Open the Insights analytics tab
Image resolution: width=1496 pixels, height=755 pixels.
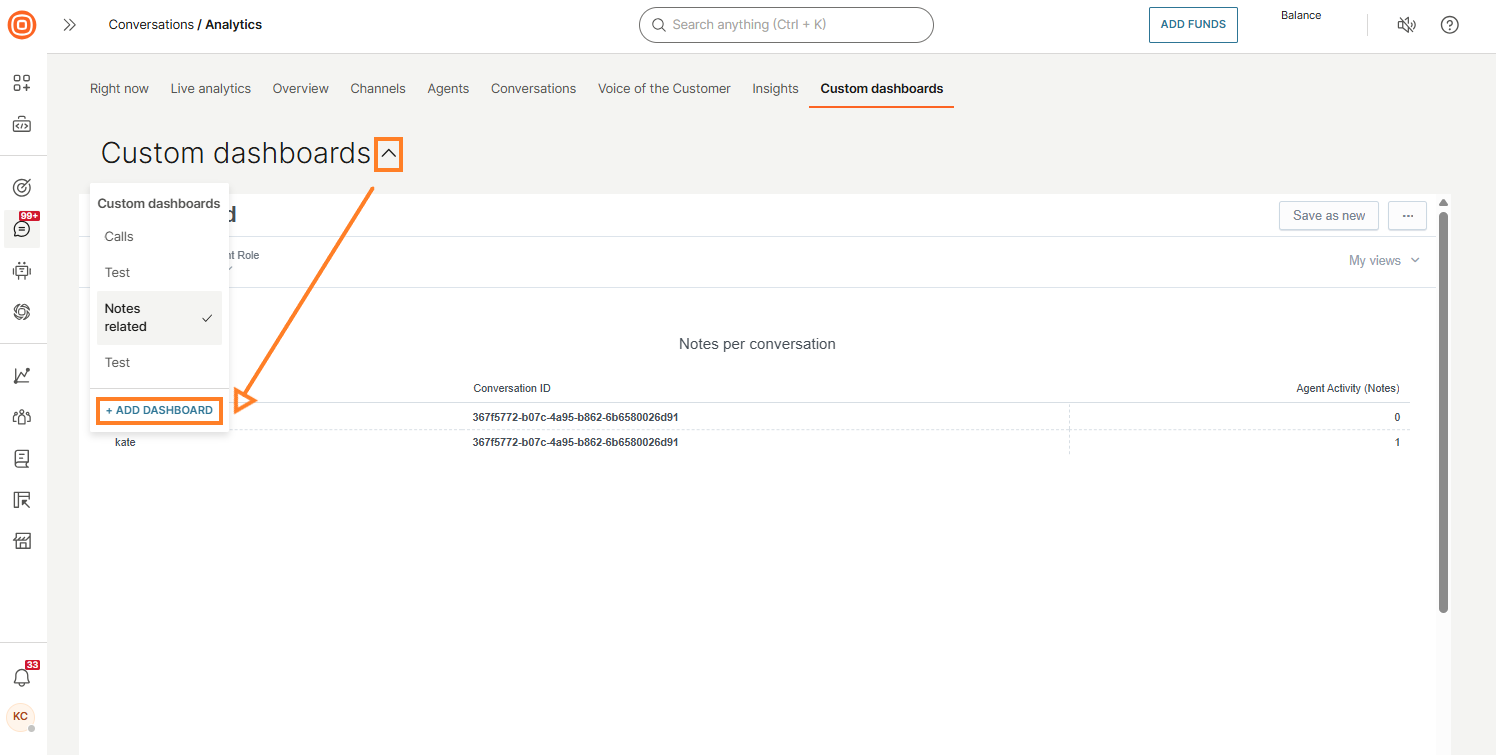775,88
